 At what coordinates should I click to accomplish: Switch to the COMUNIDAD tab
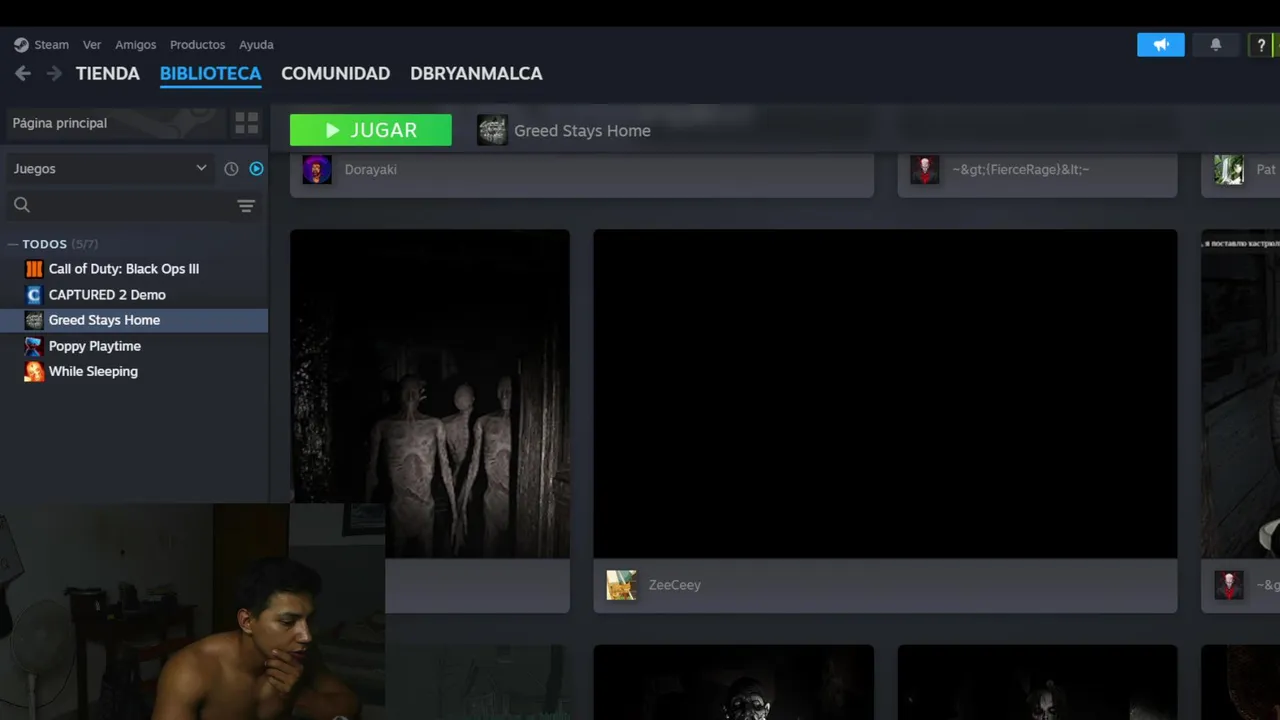335,74
